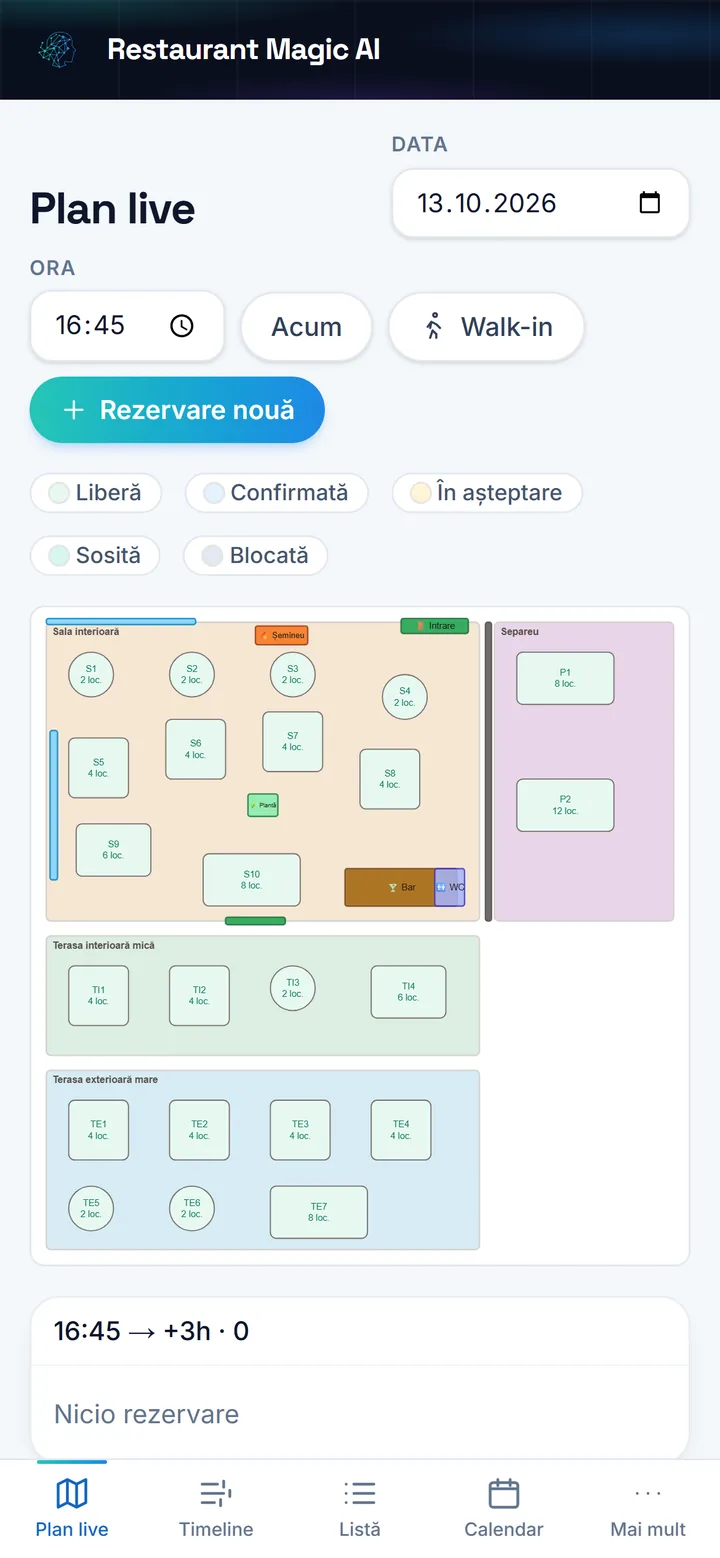Viewport: 720px width, 1558px height.
Task: Open the calendar picker icon in date field
Action: click(x=650, y=203)
